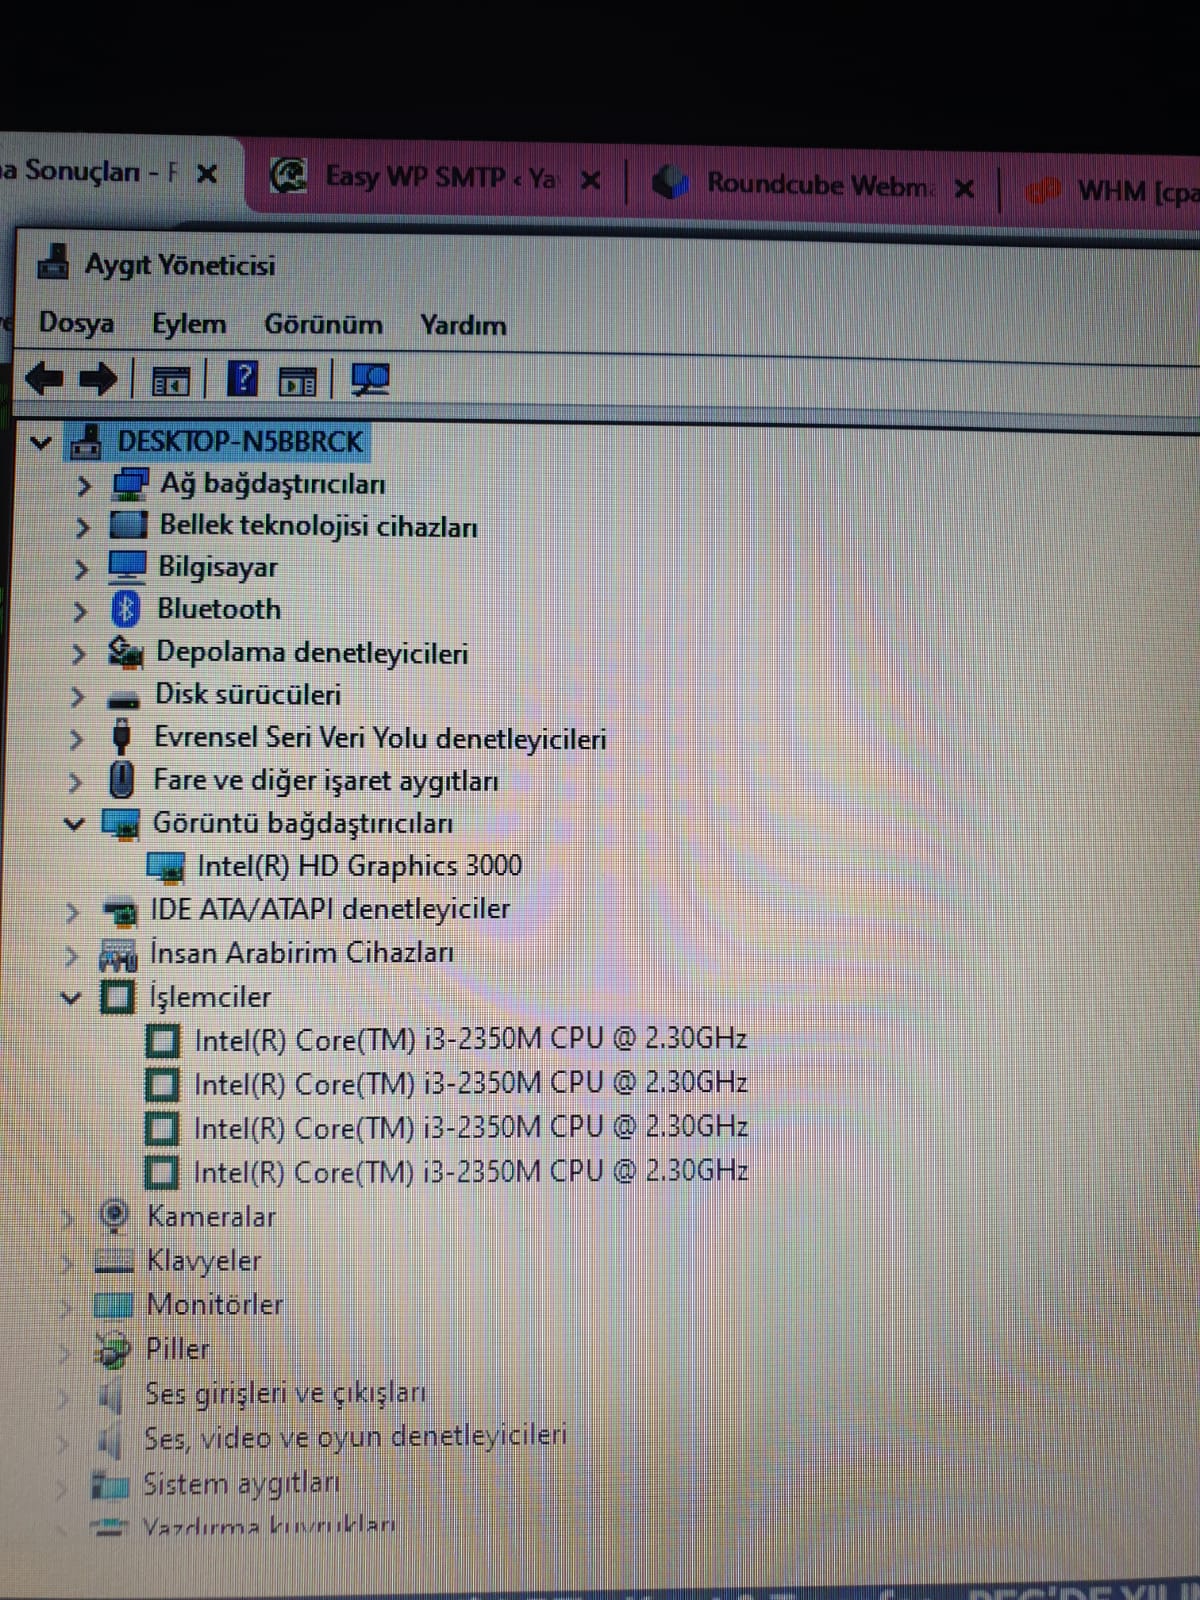Click the Ağ bağdaştırıcıları network icon

click(130, 484)
